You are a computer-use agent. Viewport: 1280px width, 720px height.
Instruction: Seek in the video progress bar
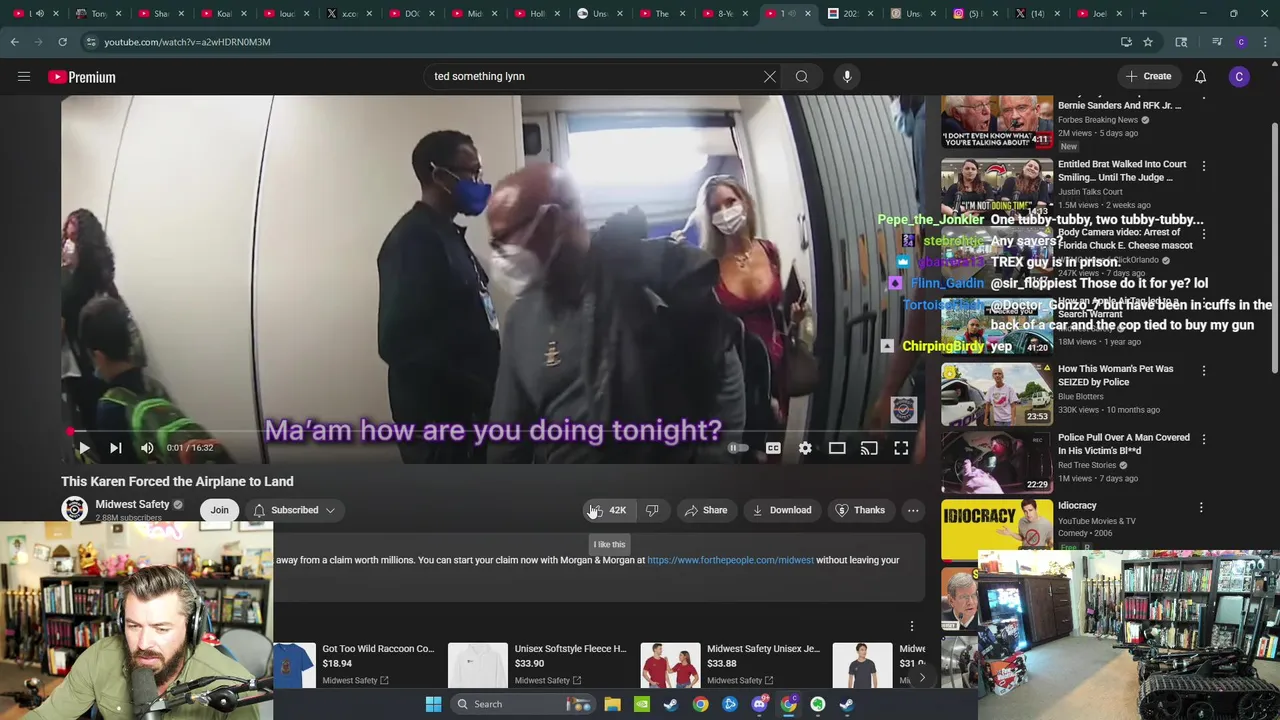click(x=492, y=432)
